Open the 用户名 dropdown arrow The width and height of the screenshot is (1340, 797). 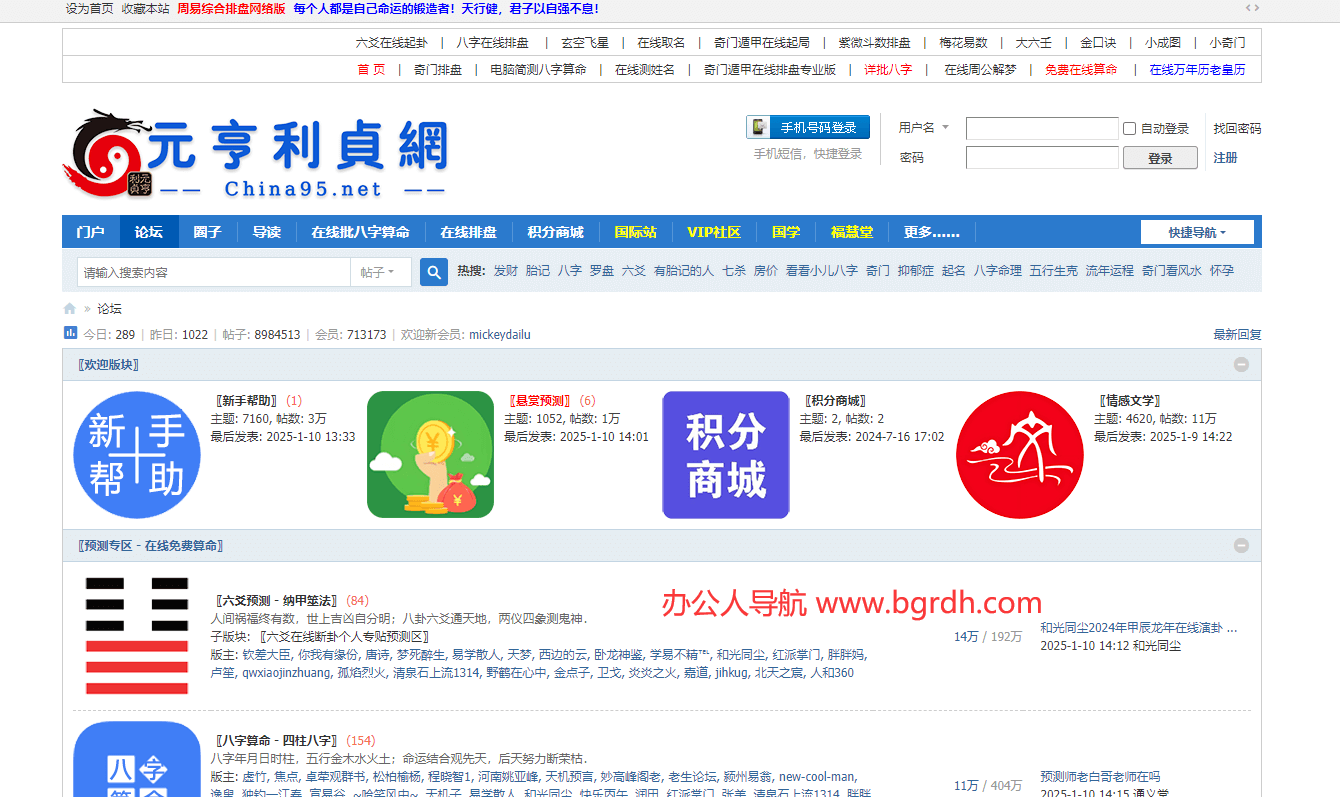click(945, 128)
